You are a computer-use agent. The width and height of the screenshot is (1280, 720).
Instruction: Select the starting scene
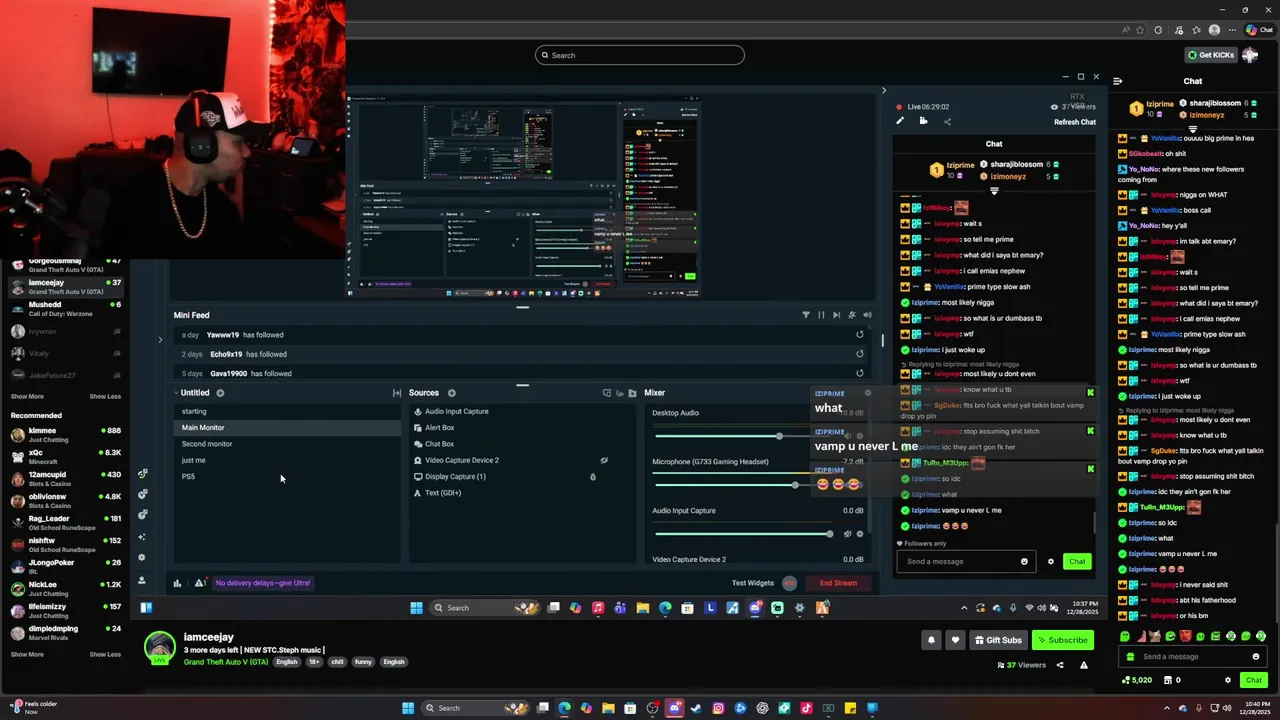pos(287,411)
